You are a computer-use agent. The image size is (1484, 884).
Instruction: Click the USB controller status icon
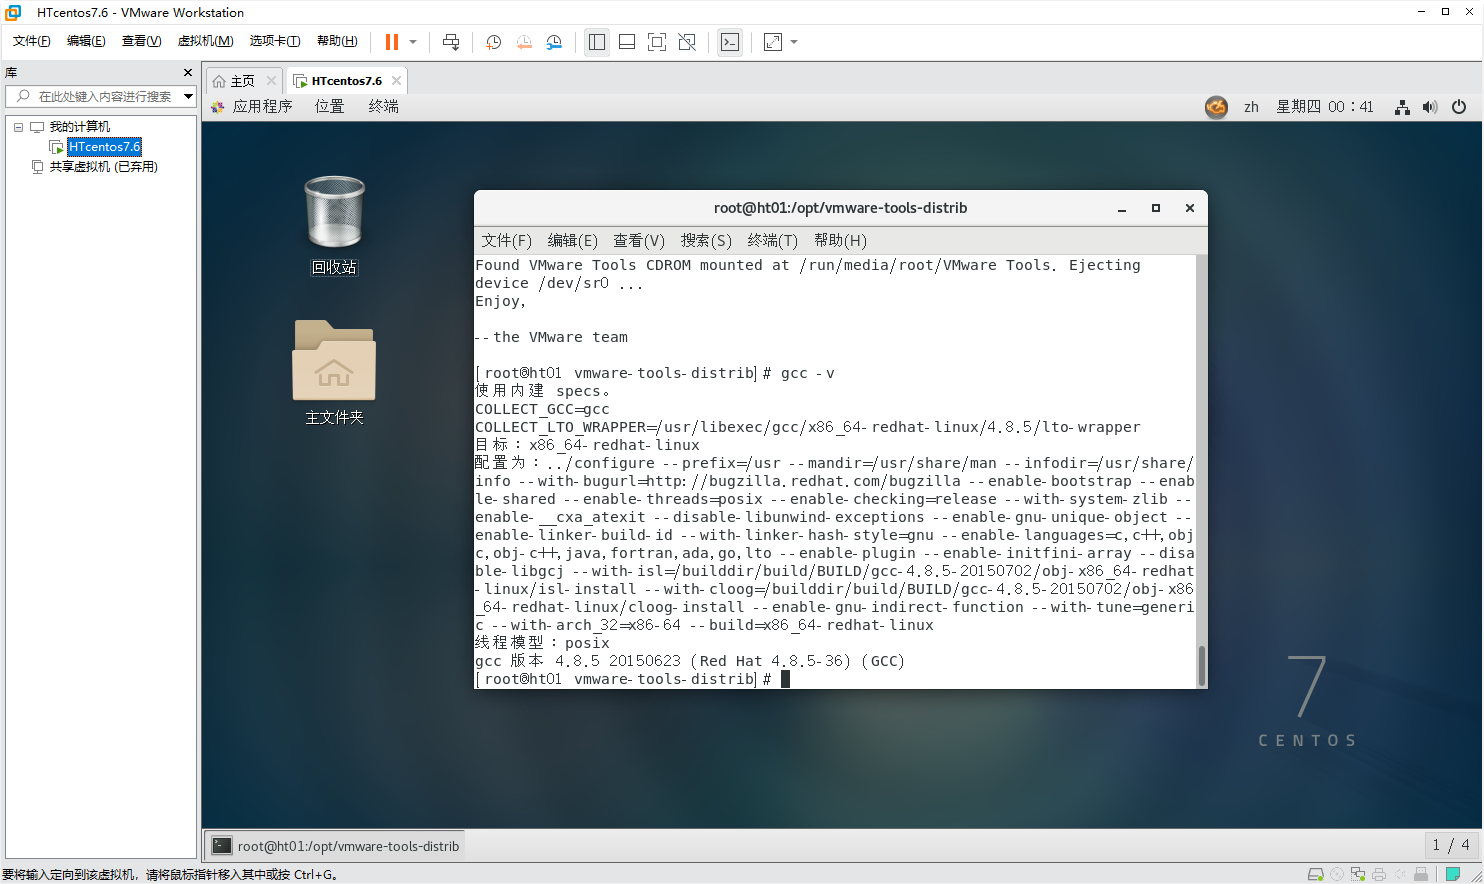1421,874
